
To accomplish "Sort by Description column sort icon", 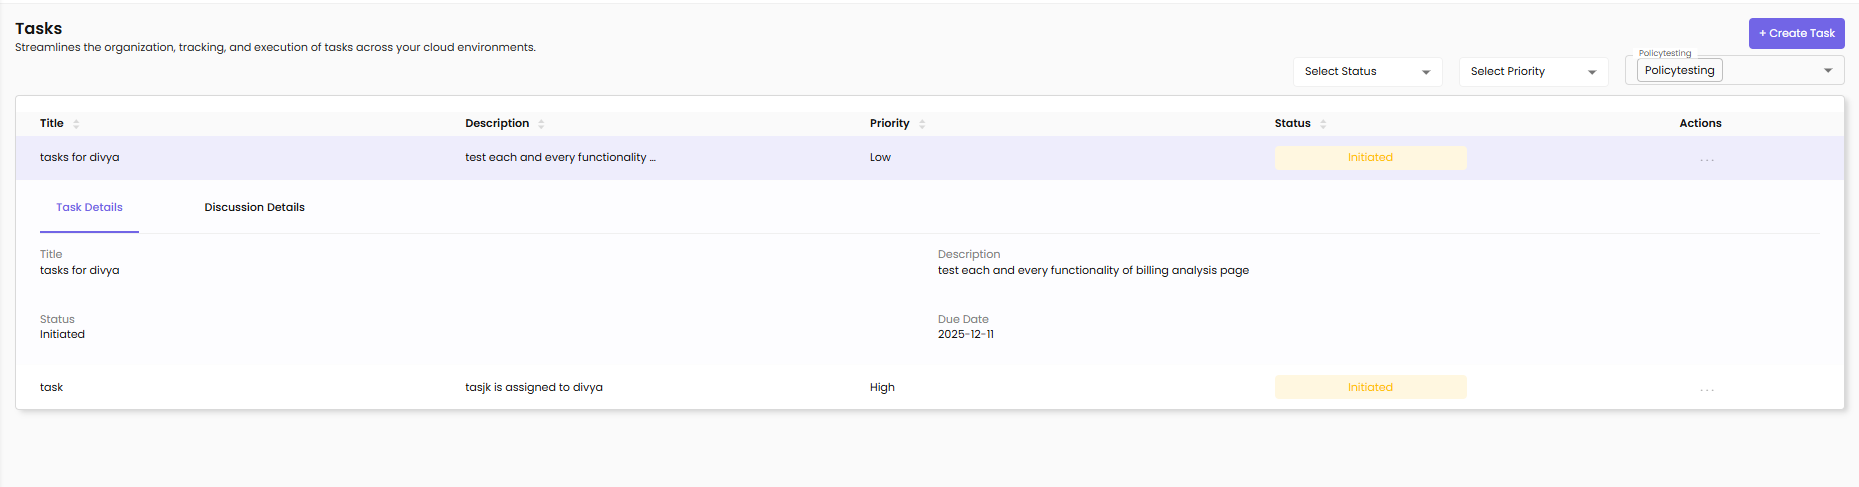I will 541,124.
